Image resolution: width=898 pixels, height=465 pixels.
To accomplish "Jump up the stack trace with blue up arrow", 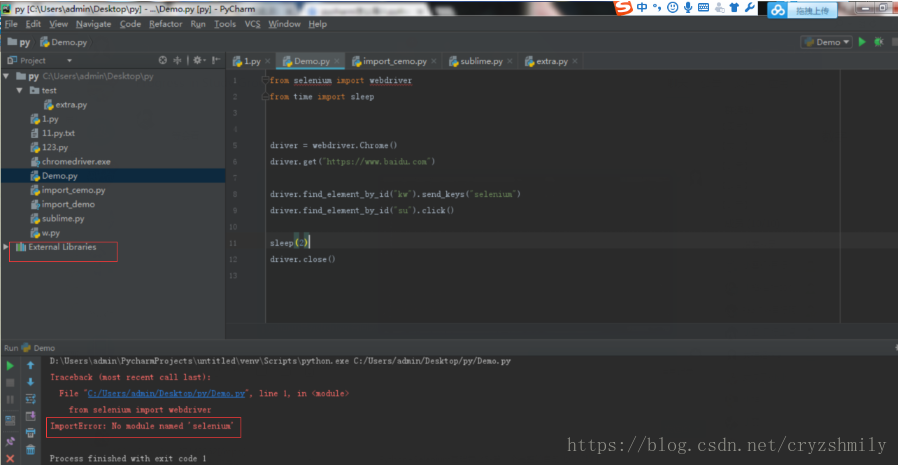I will [x=30, y=365].
